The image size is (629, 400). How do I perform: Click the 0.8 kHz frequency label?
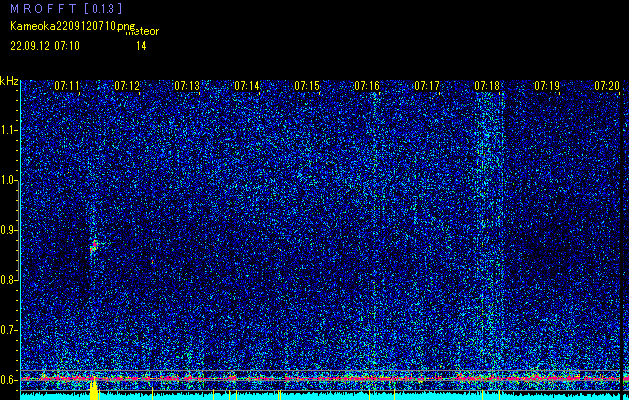tap(8, 280)
